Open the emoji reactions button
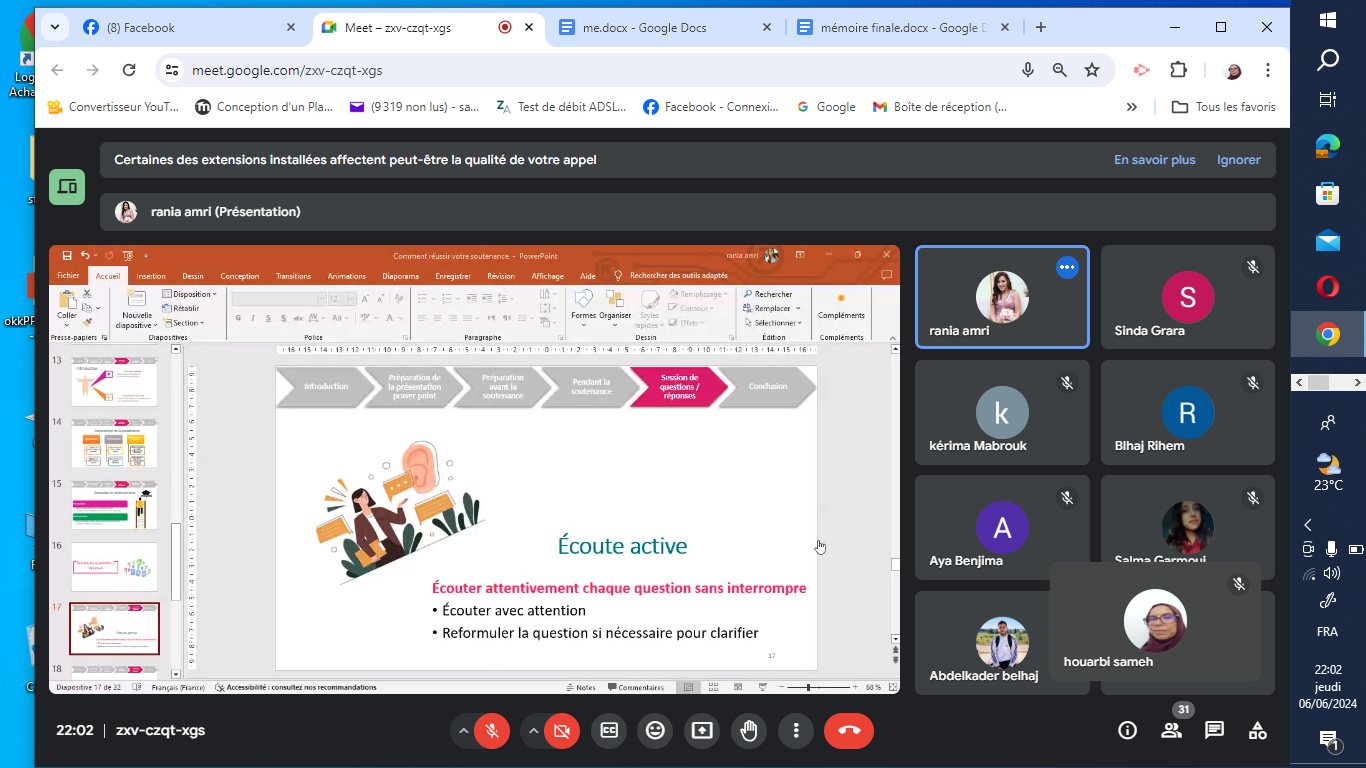The image size is (1366, 768). 655,731
